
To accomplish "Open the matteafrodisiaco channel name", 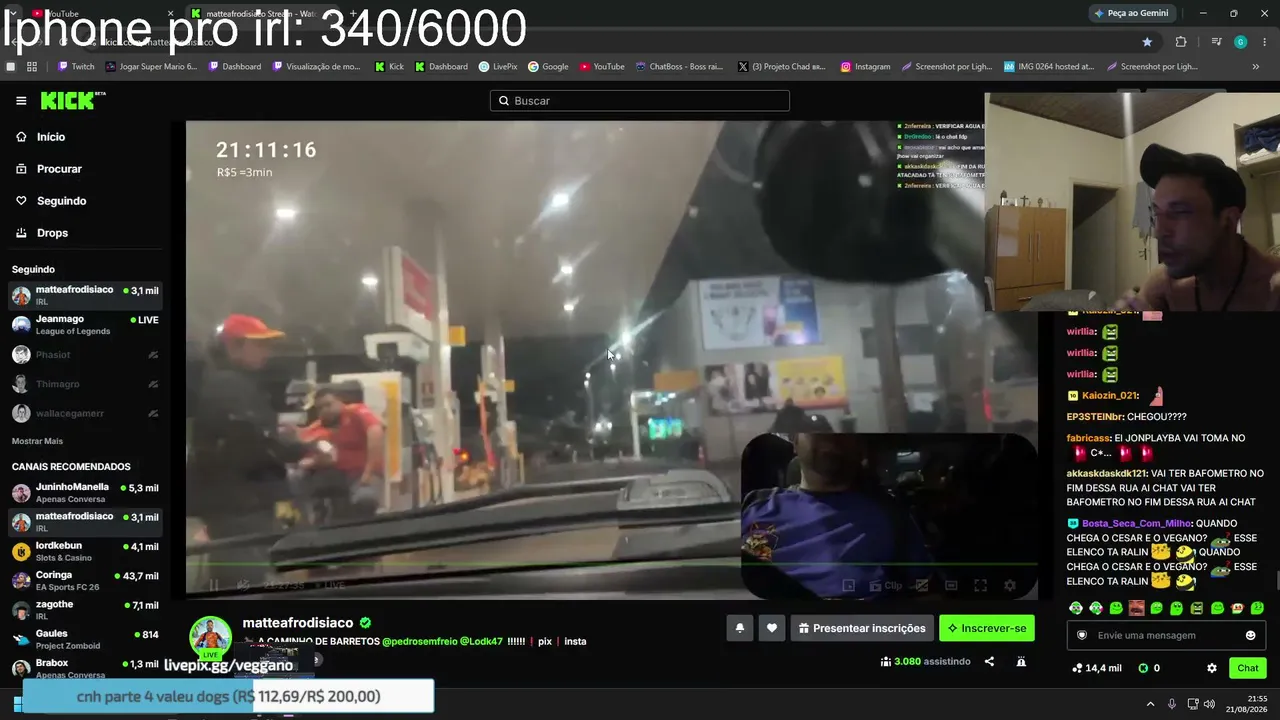I will coord(298,623).
